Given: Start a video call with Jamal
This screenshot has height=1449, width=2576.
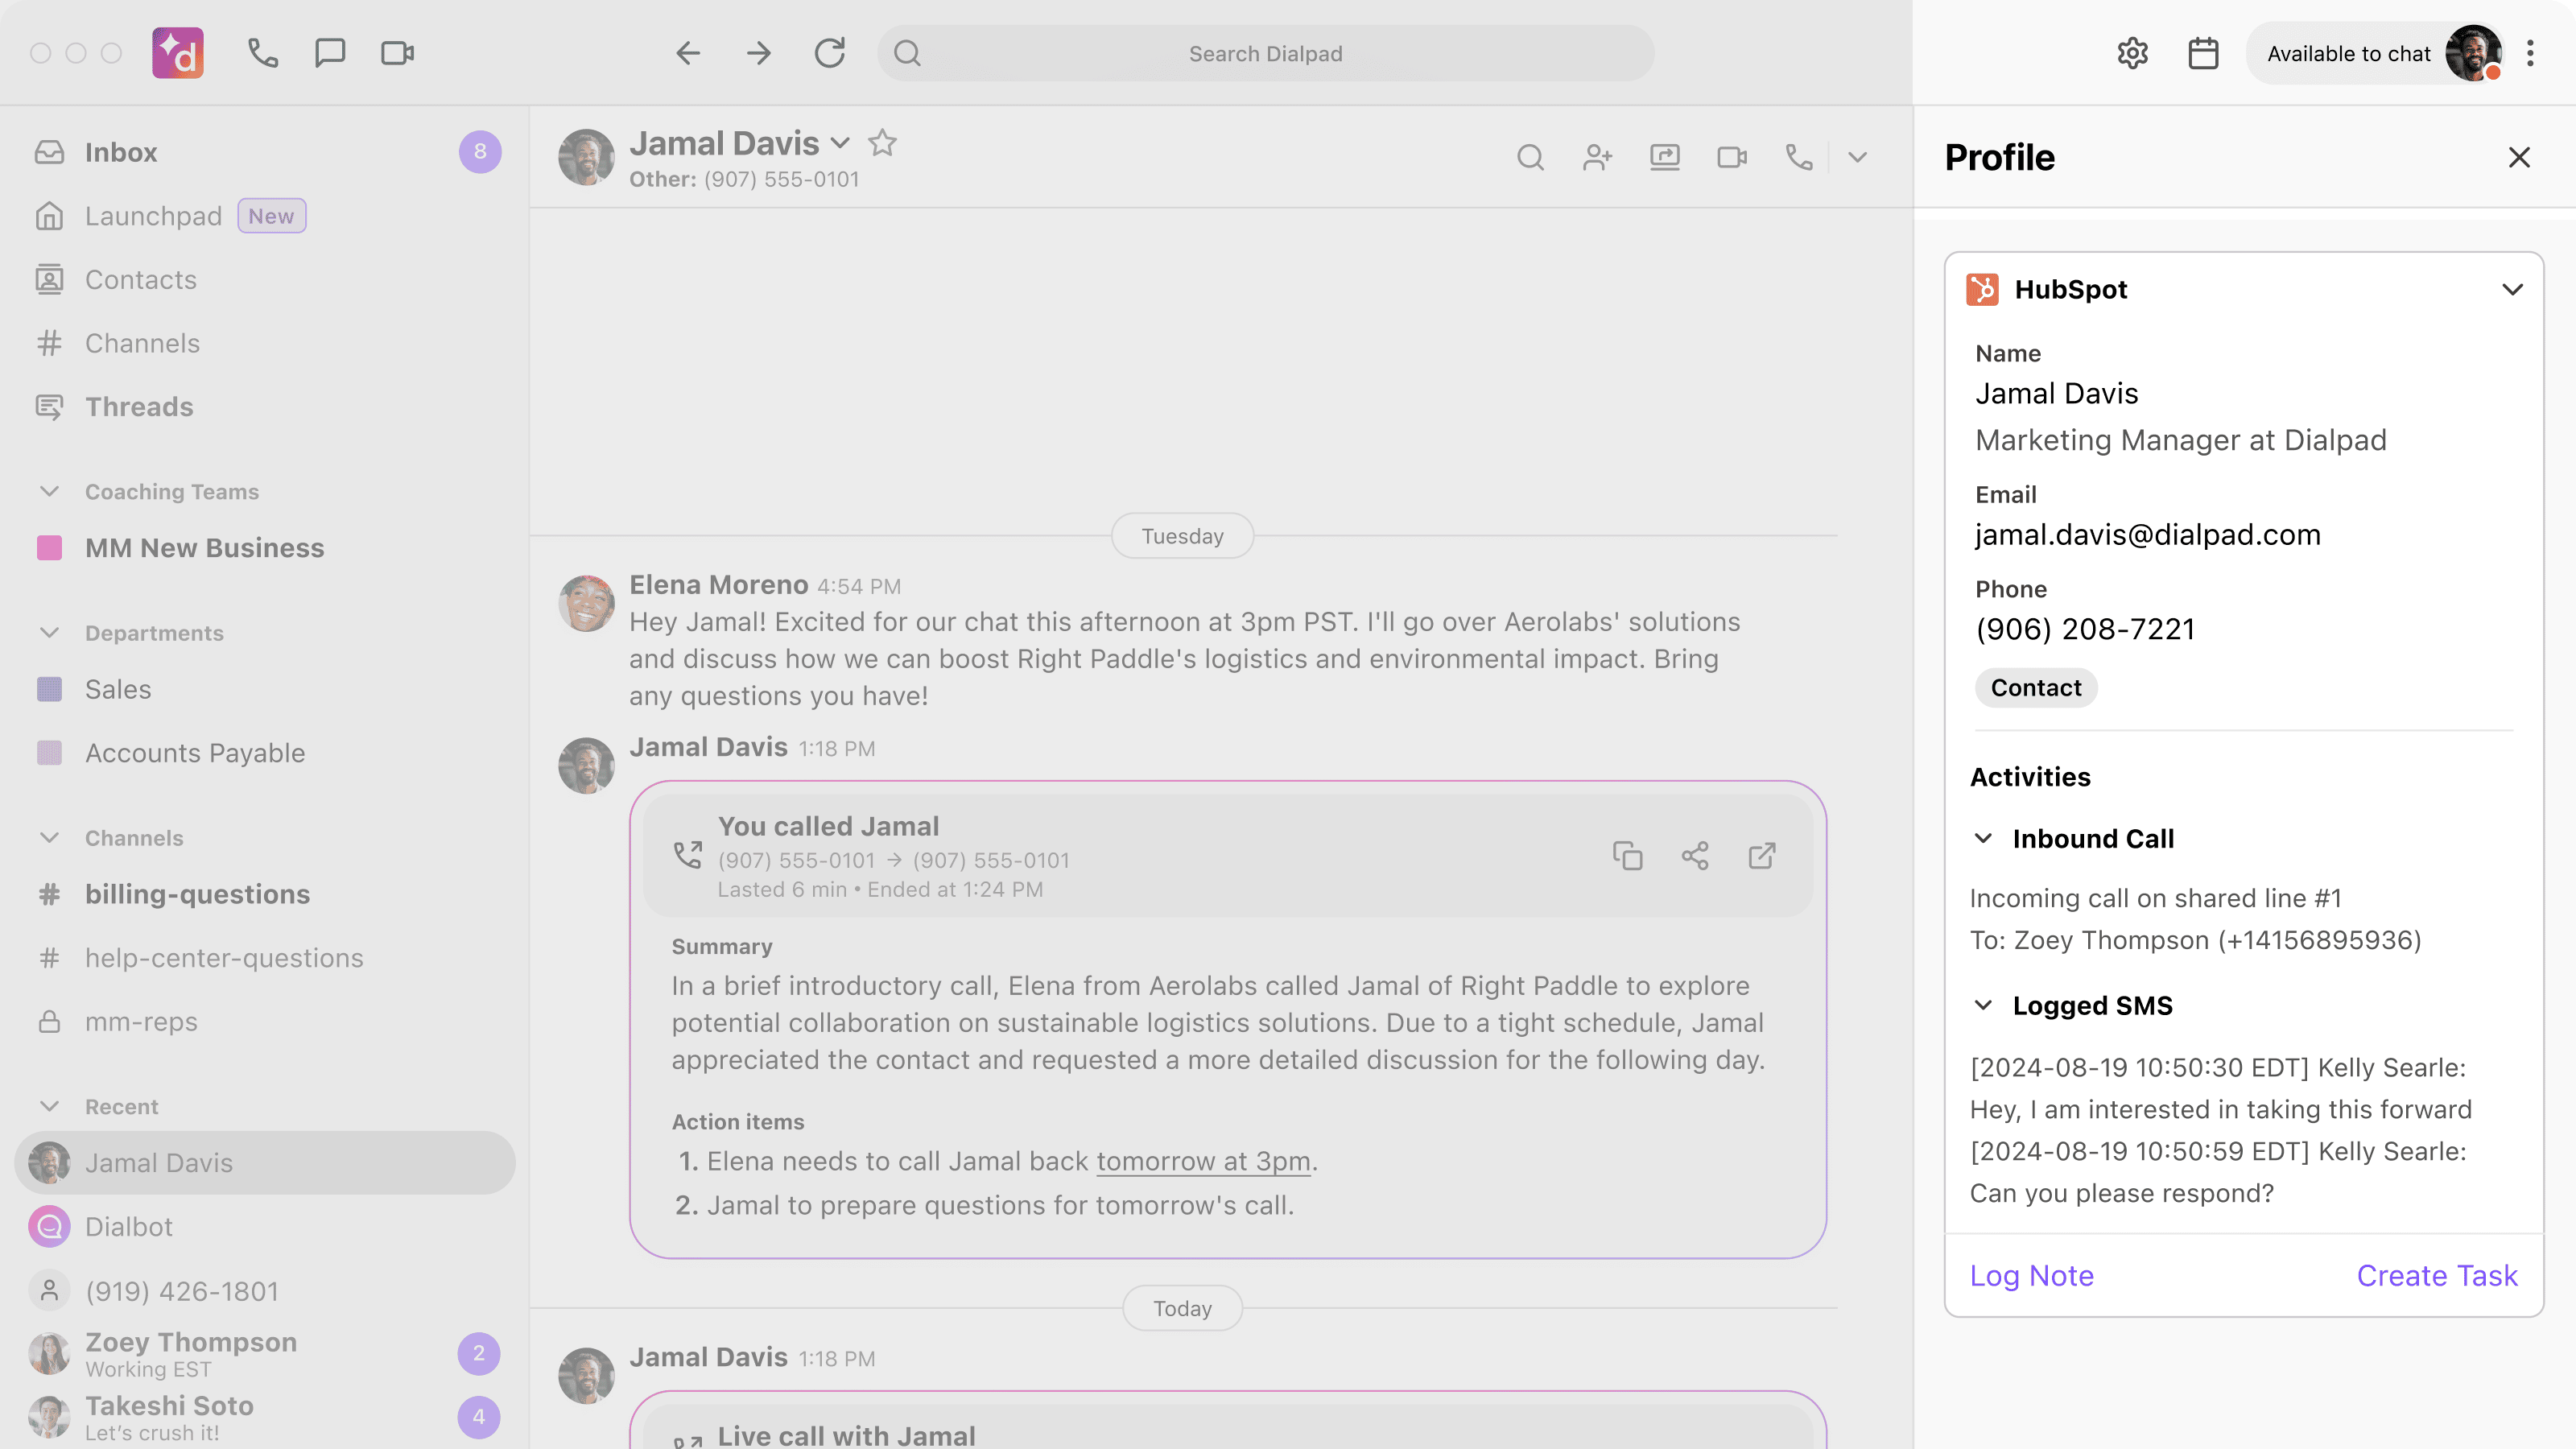Looking at the screenshot, I should (x=1731, y=157).
